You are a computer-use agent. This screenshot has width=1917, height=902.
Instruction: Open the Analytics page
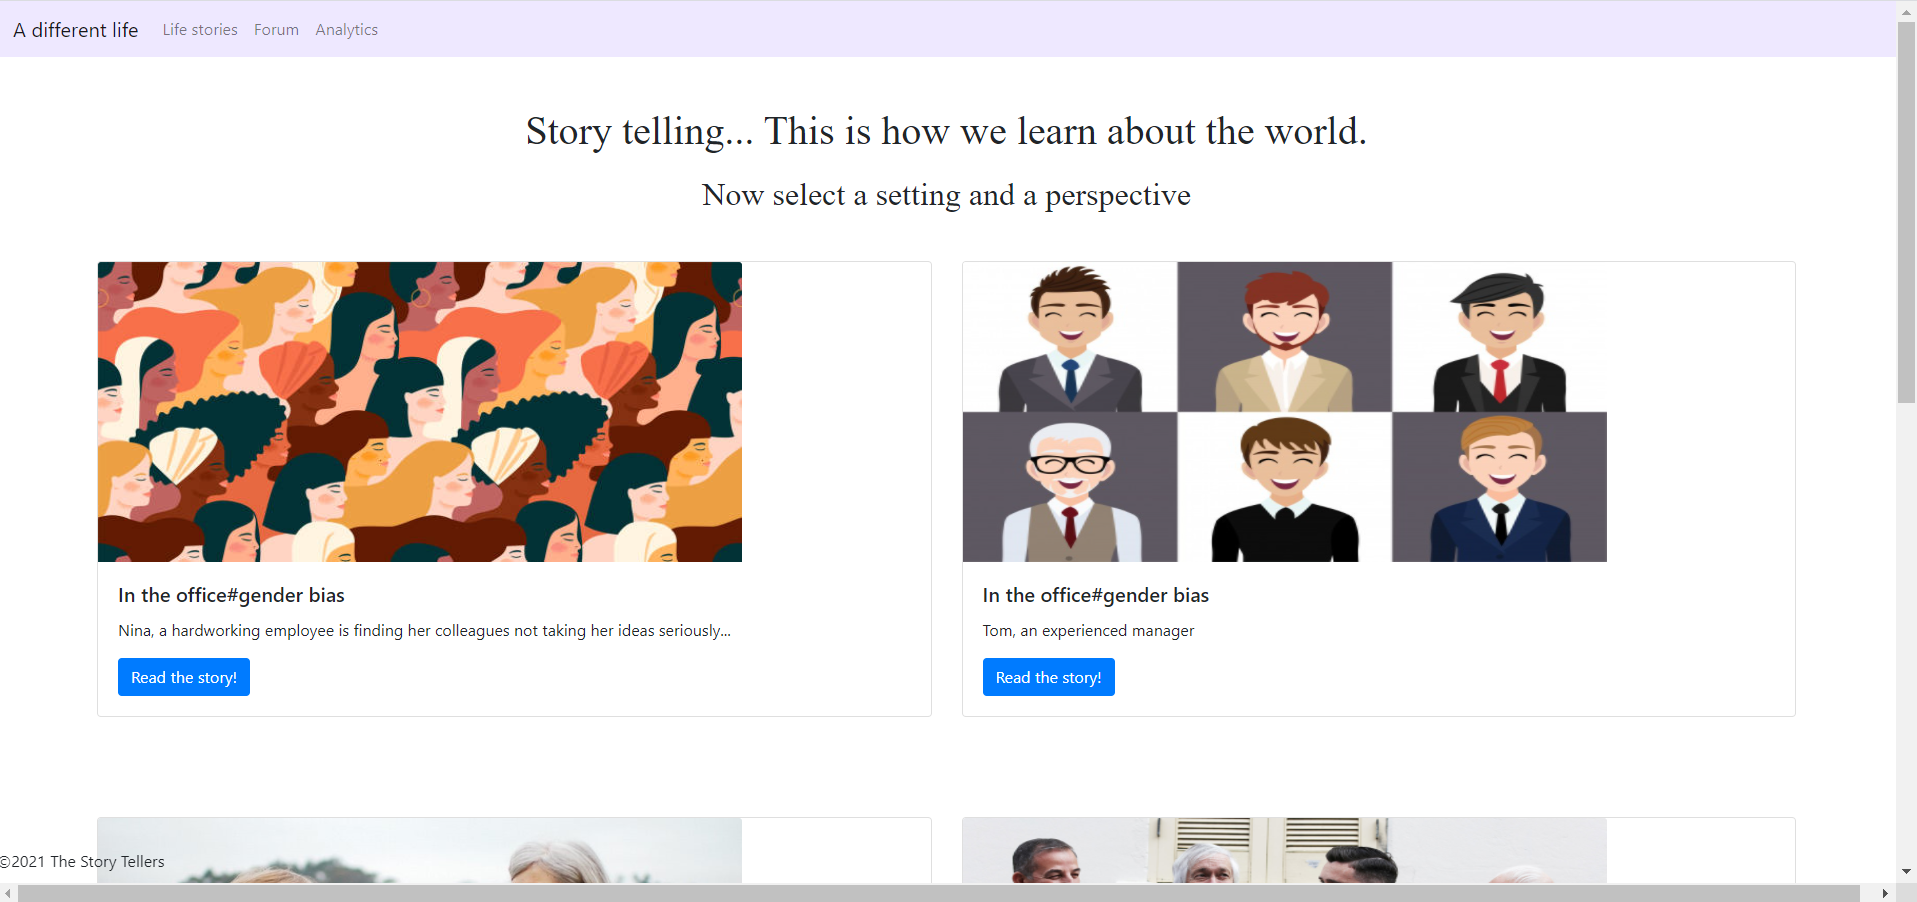tap(346, 29)
